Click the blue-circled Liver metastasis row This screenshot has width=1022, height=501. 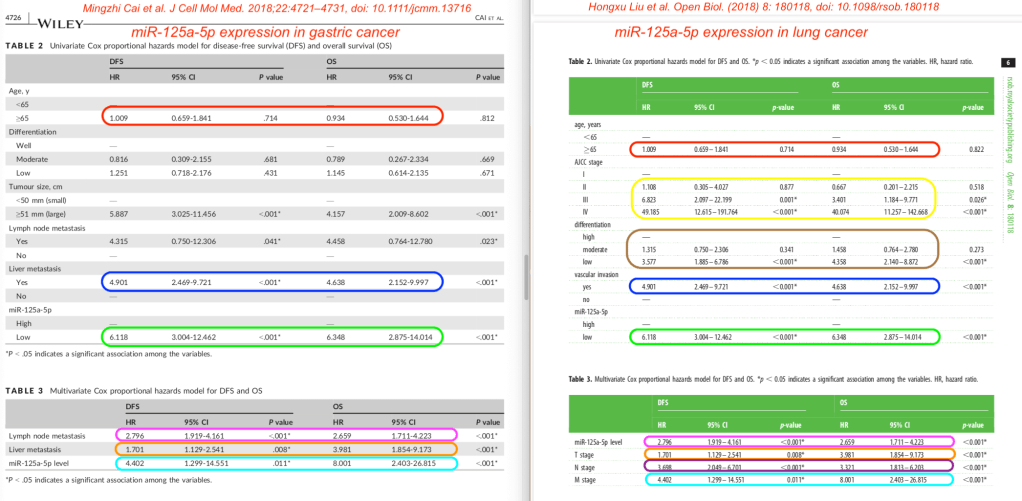[275, 283]
